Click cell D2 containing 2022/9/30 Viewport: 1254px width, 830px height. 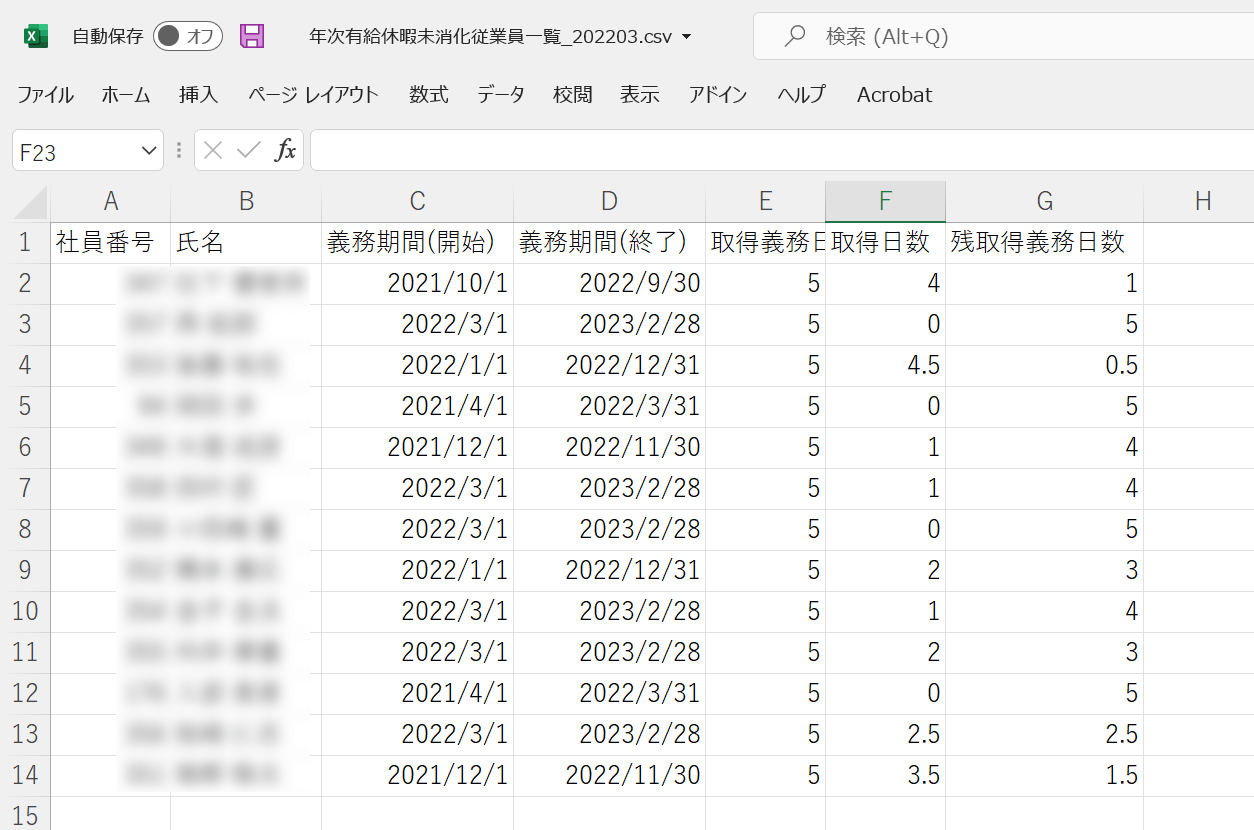click(x=609, y=284)
